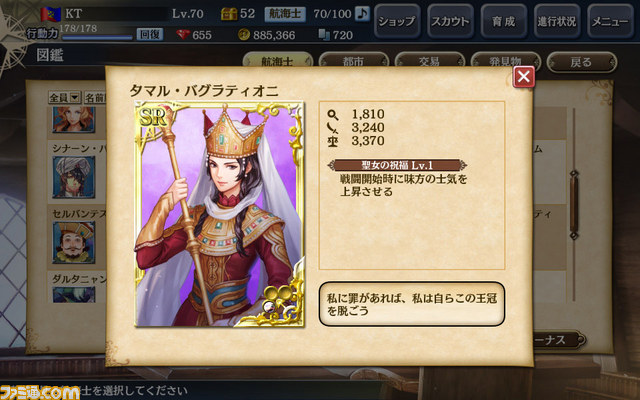Screen dimensions: 640x400
Task: Click the flag icon next to KT
Action: [51, 14]
